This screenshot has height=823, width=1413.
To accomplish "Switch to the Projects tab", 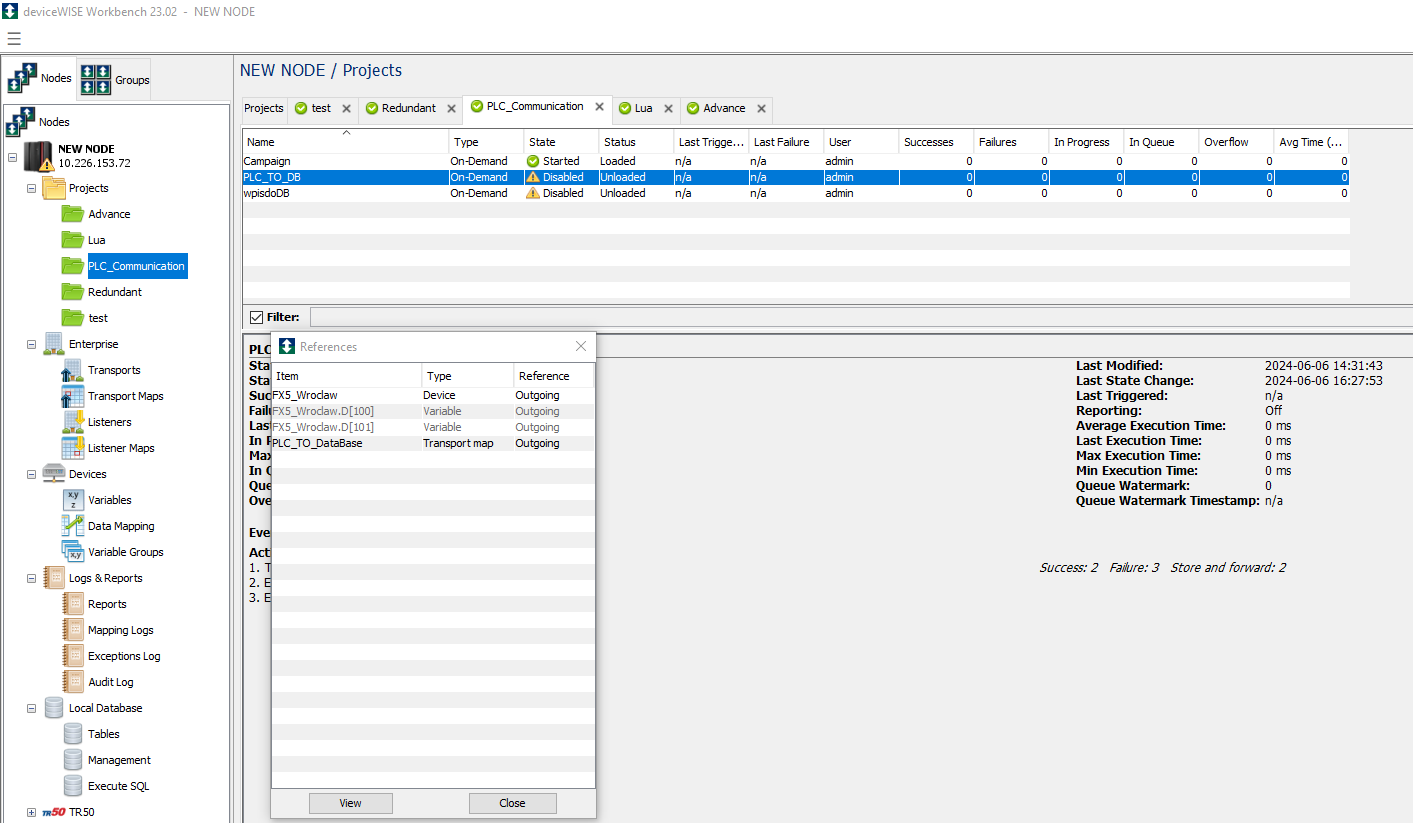I will pyautogui.click(x=264, y=108).
